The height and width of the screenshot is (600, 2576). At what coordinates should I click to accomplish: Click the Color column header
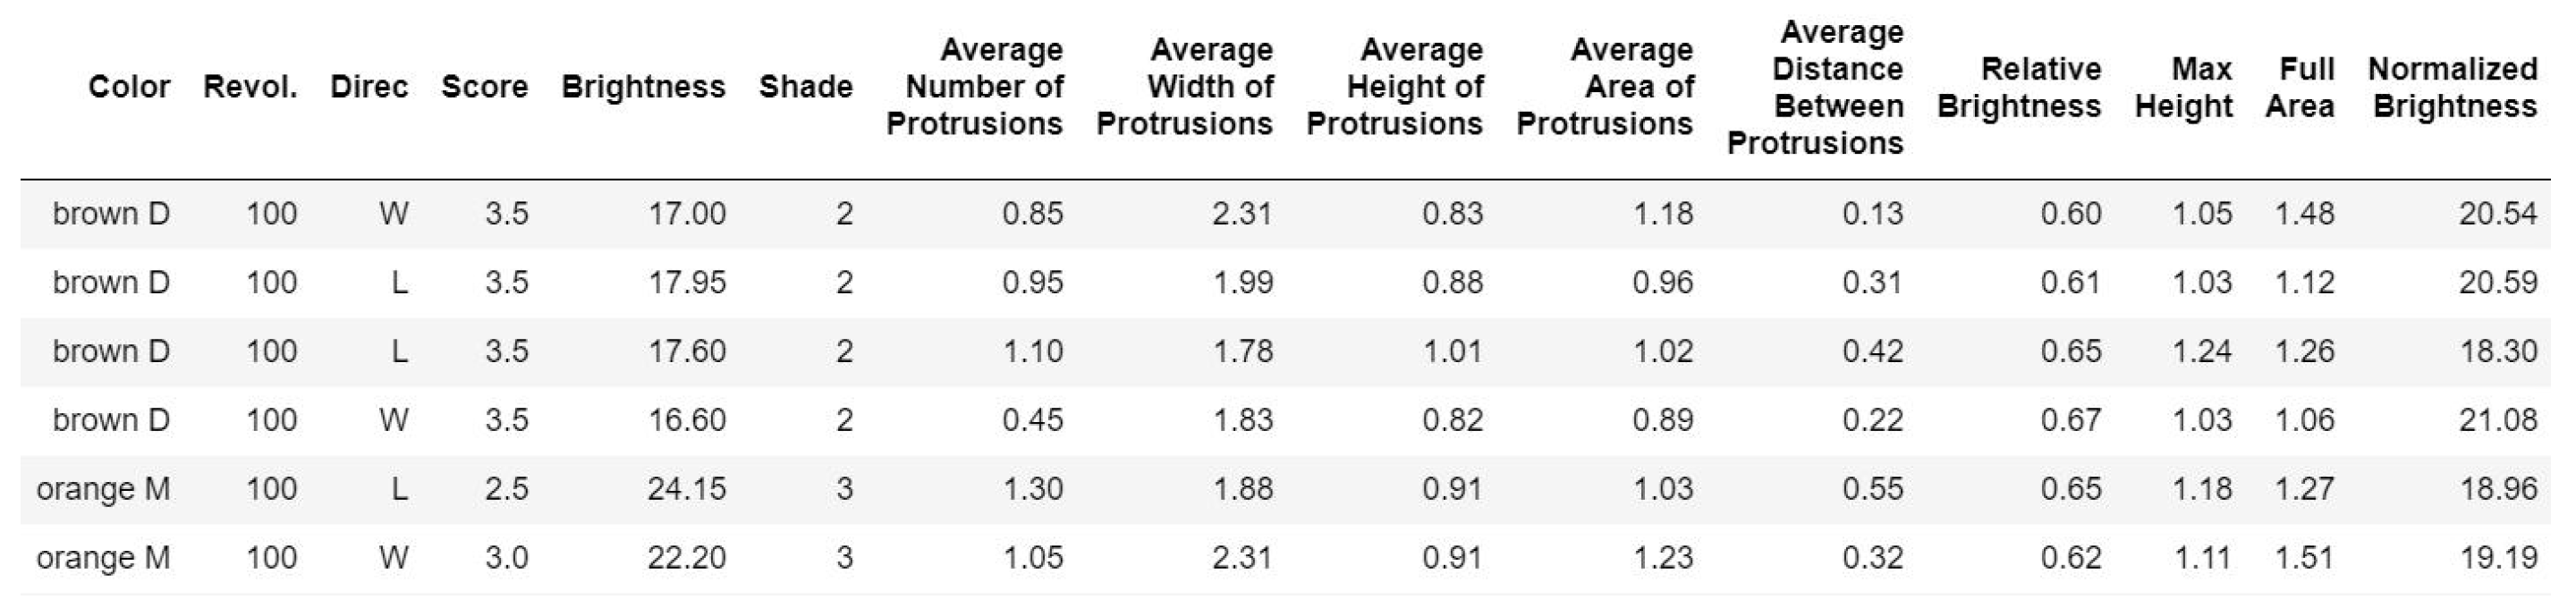point(129,87)
